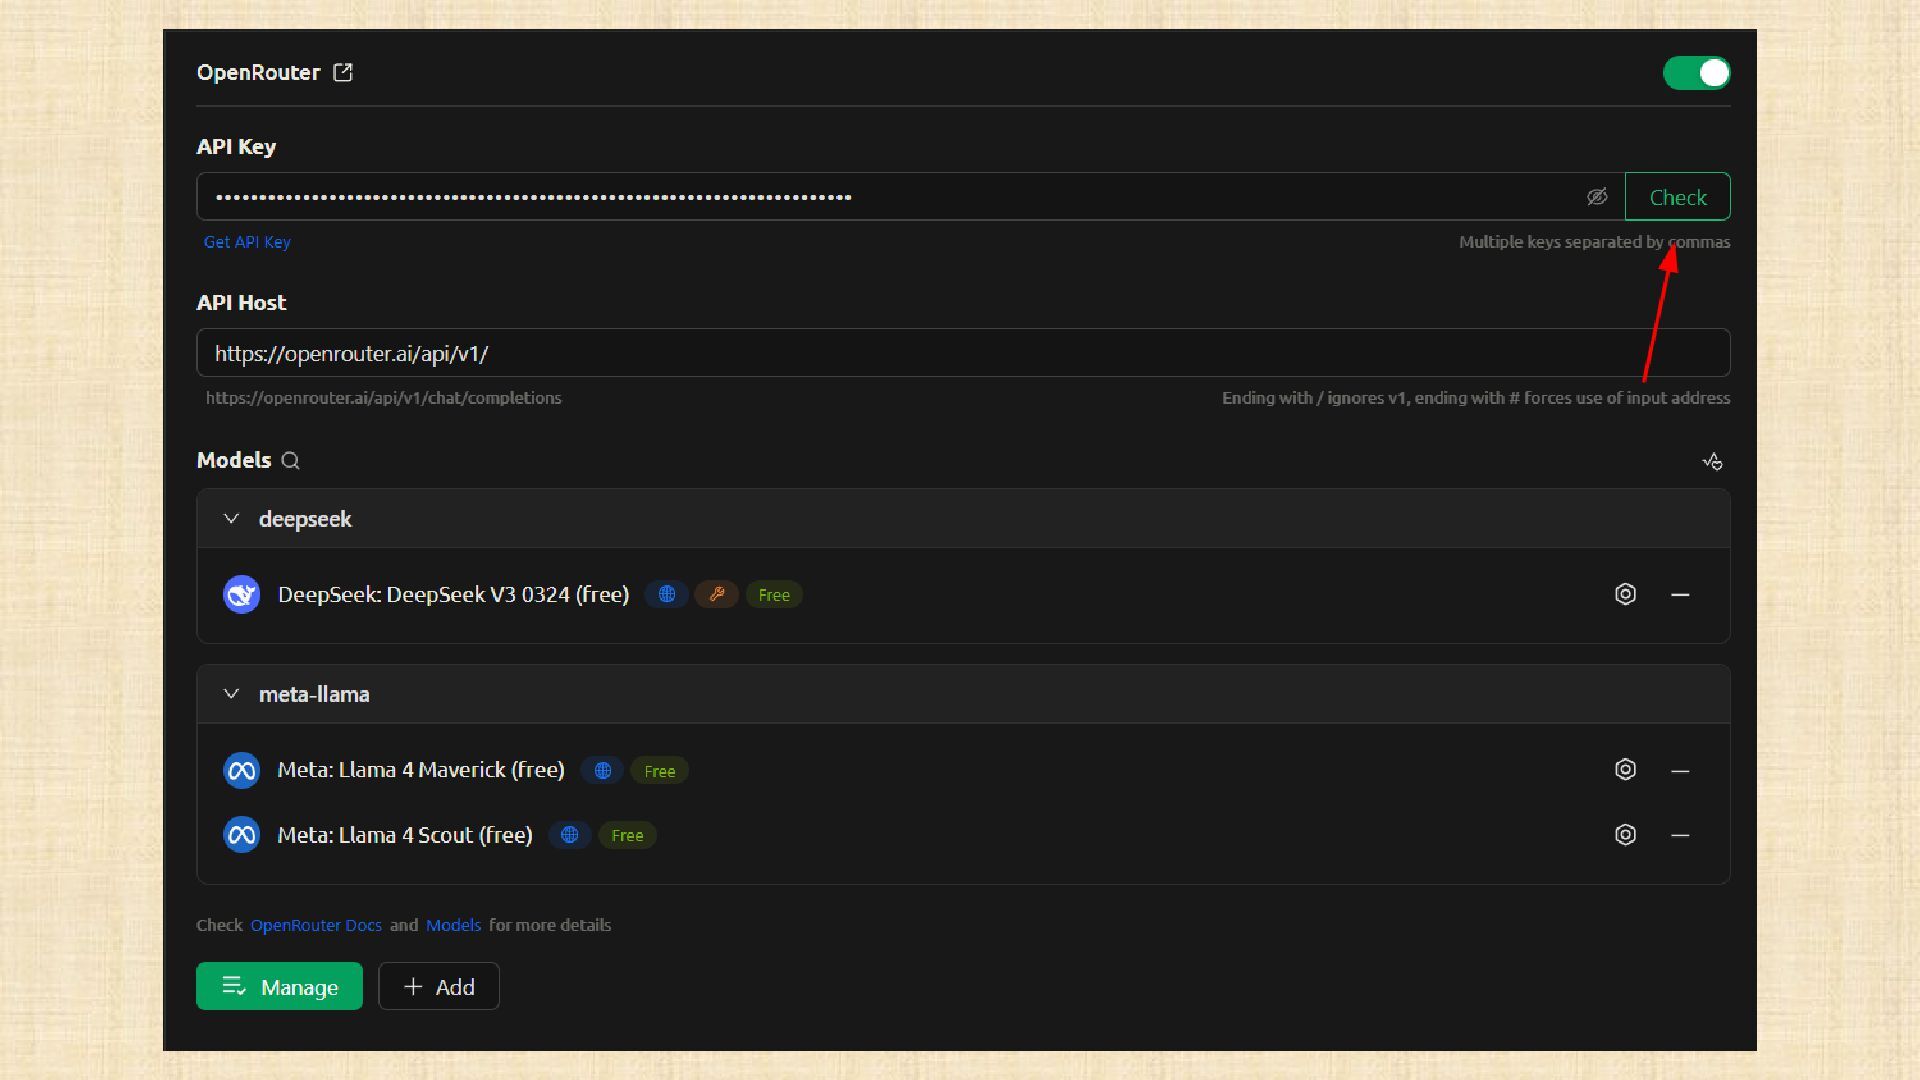Click the chat/completions URL preview text
This screenshot has width=1920, height=1080.
(x=383, y=398)
